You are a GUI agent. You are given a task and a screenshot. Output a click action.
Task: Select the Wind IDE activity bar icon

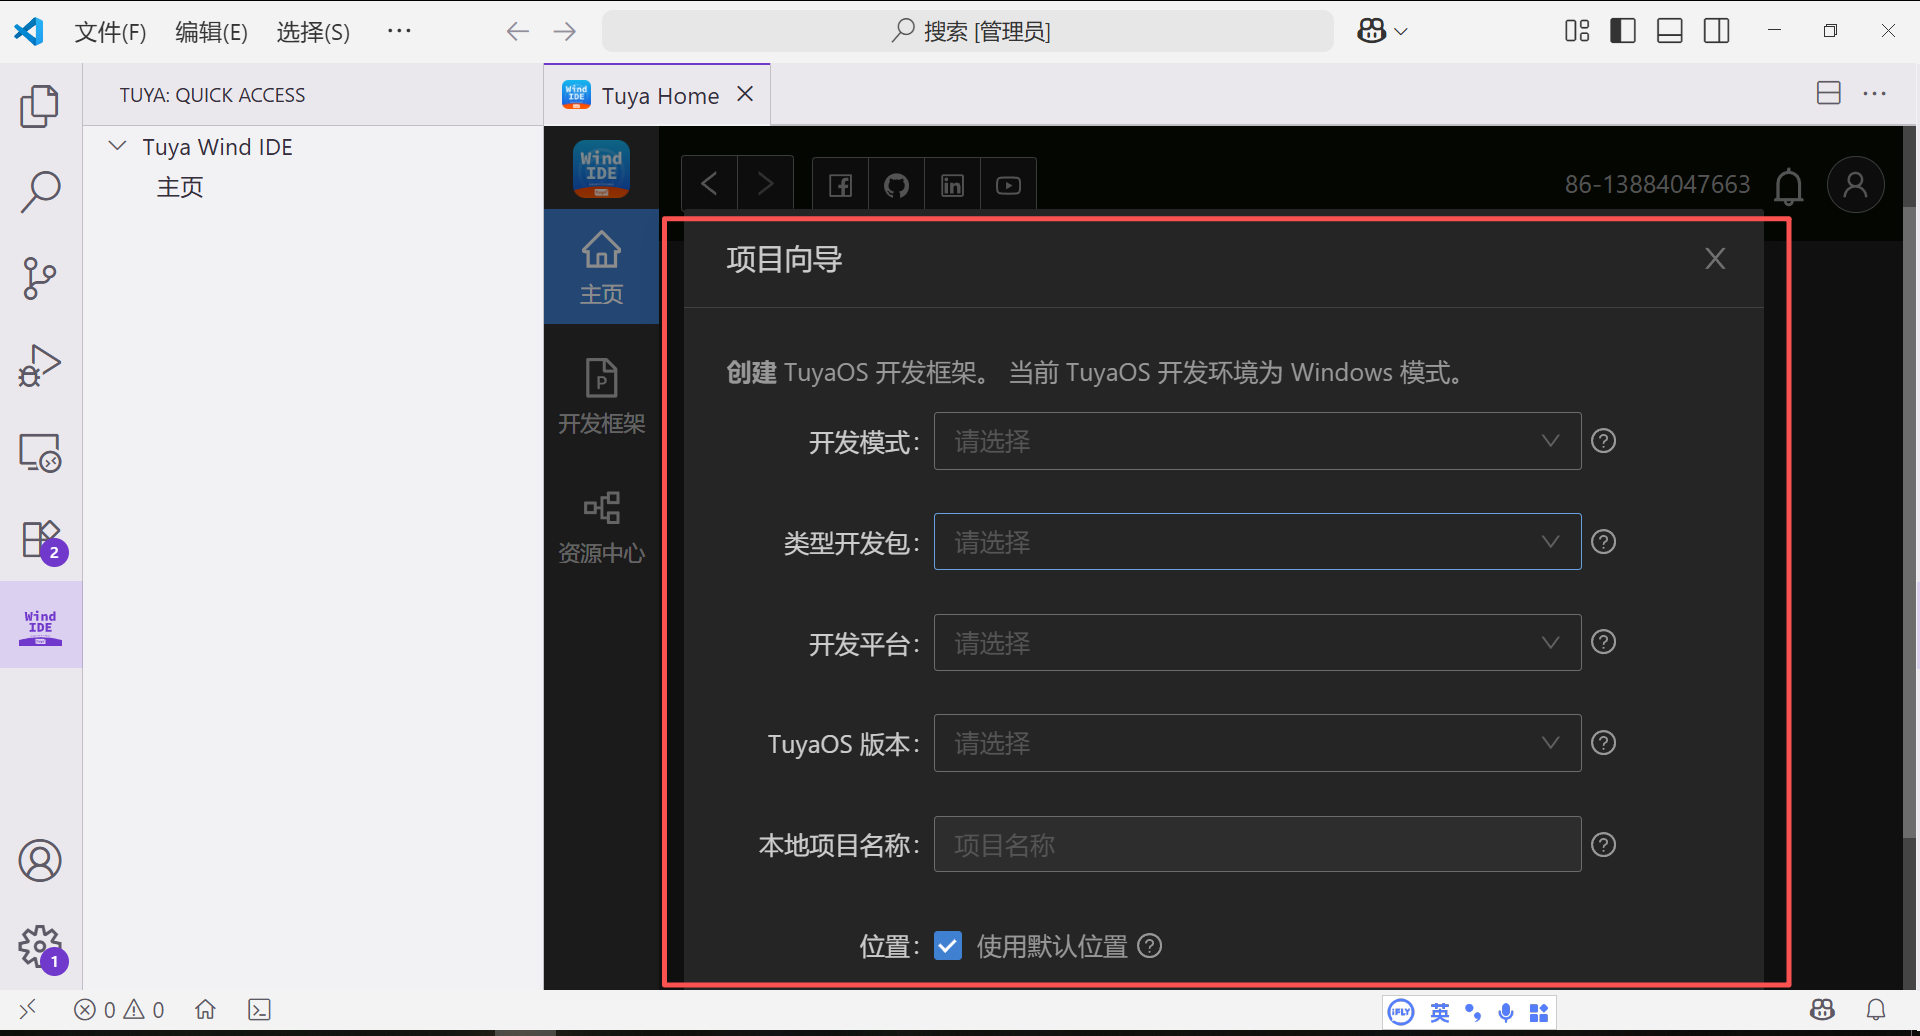40,624
